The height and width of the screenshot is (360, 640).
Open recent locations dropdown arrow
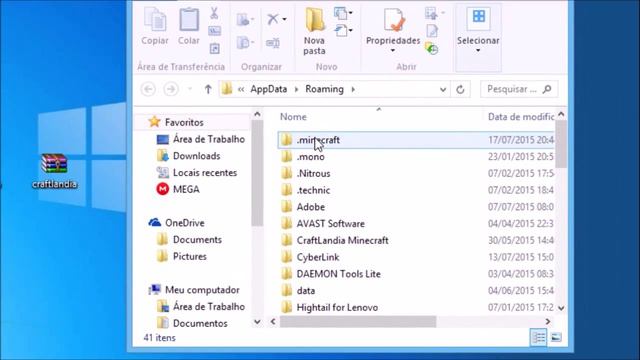(x=190, y=89)
